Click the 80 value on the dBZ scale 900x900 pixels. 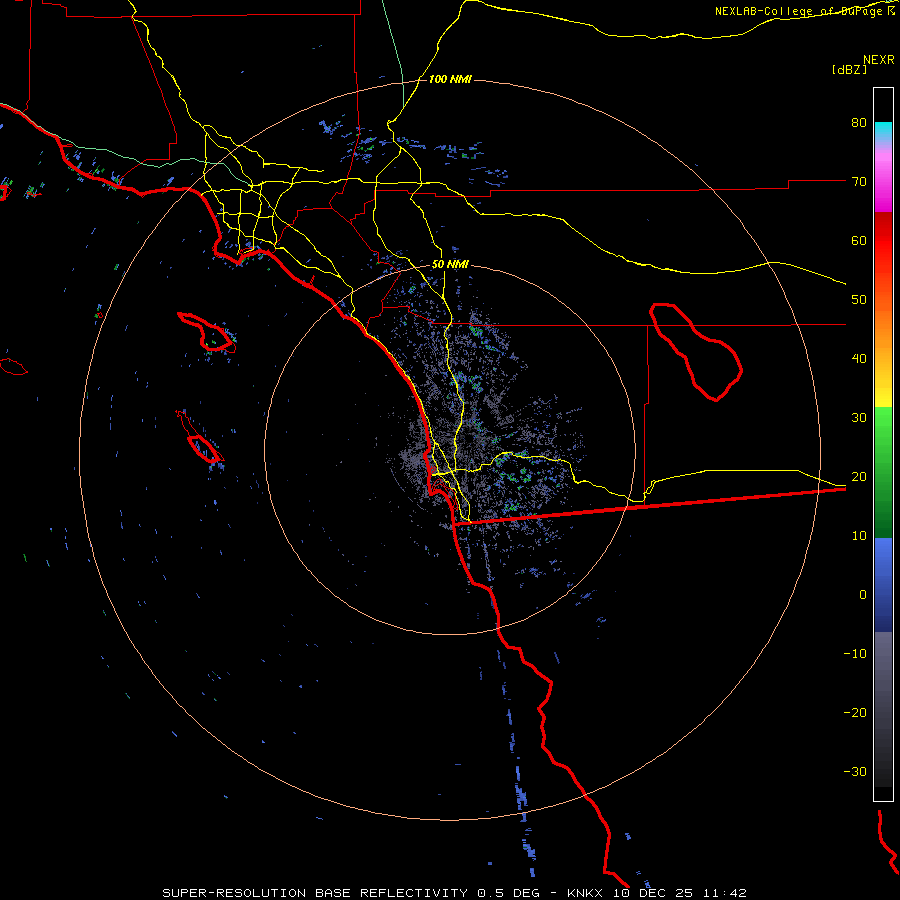click(859, 123)
